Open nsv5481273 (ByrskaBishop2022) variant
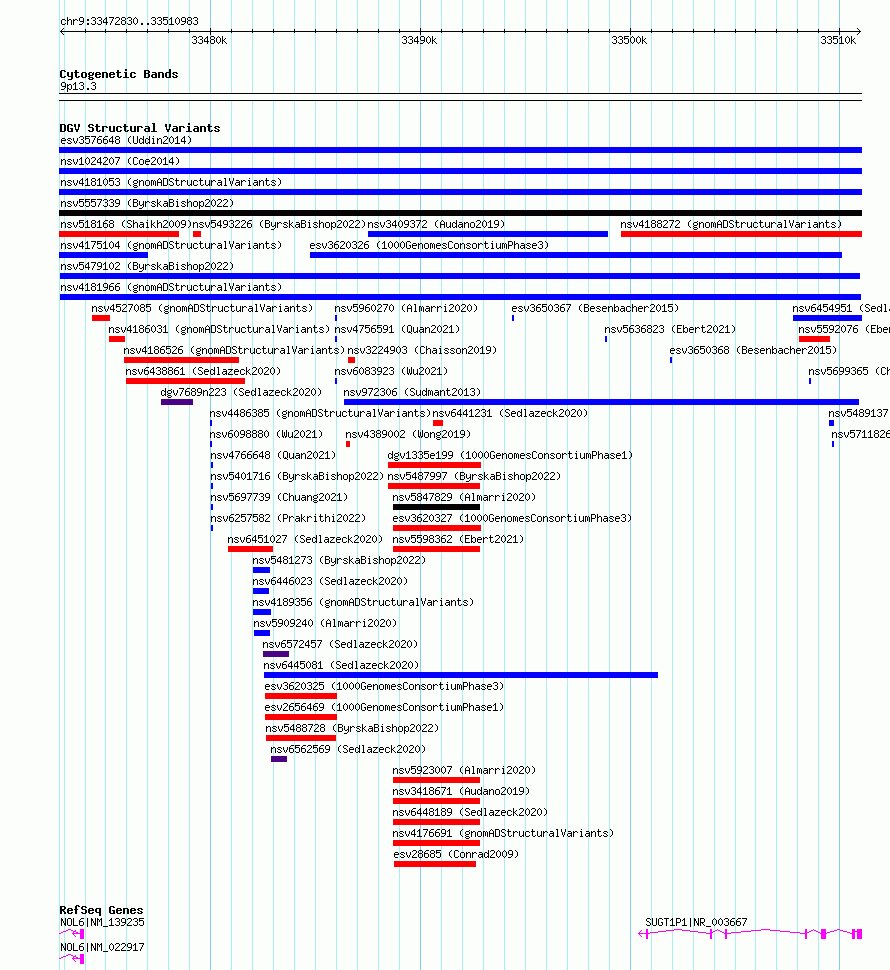 pos(339,561)
